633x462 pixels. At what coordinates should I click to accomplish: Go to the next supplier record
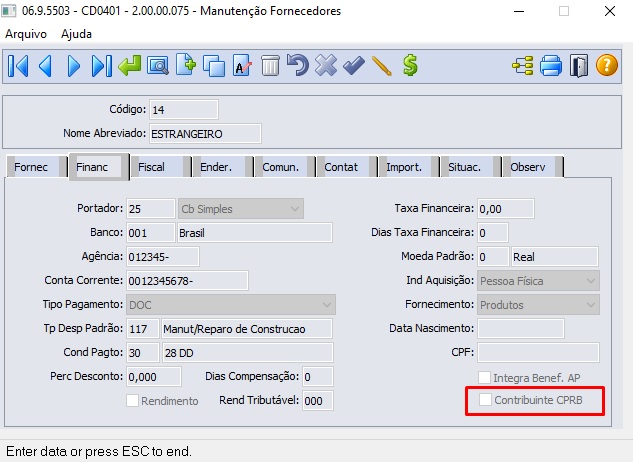tap(73, 66)
